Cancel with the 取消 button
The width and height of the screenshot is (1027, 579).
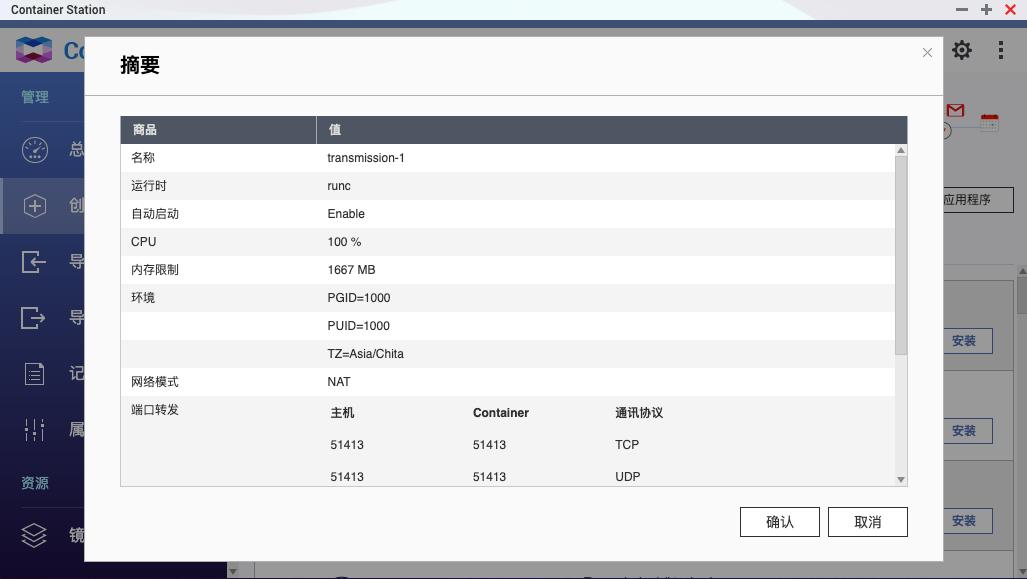pyautogui.click(x=867, y=522)
